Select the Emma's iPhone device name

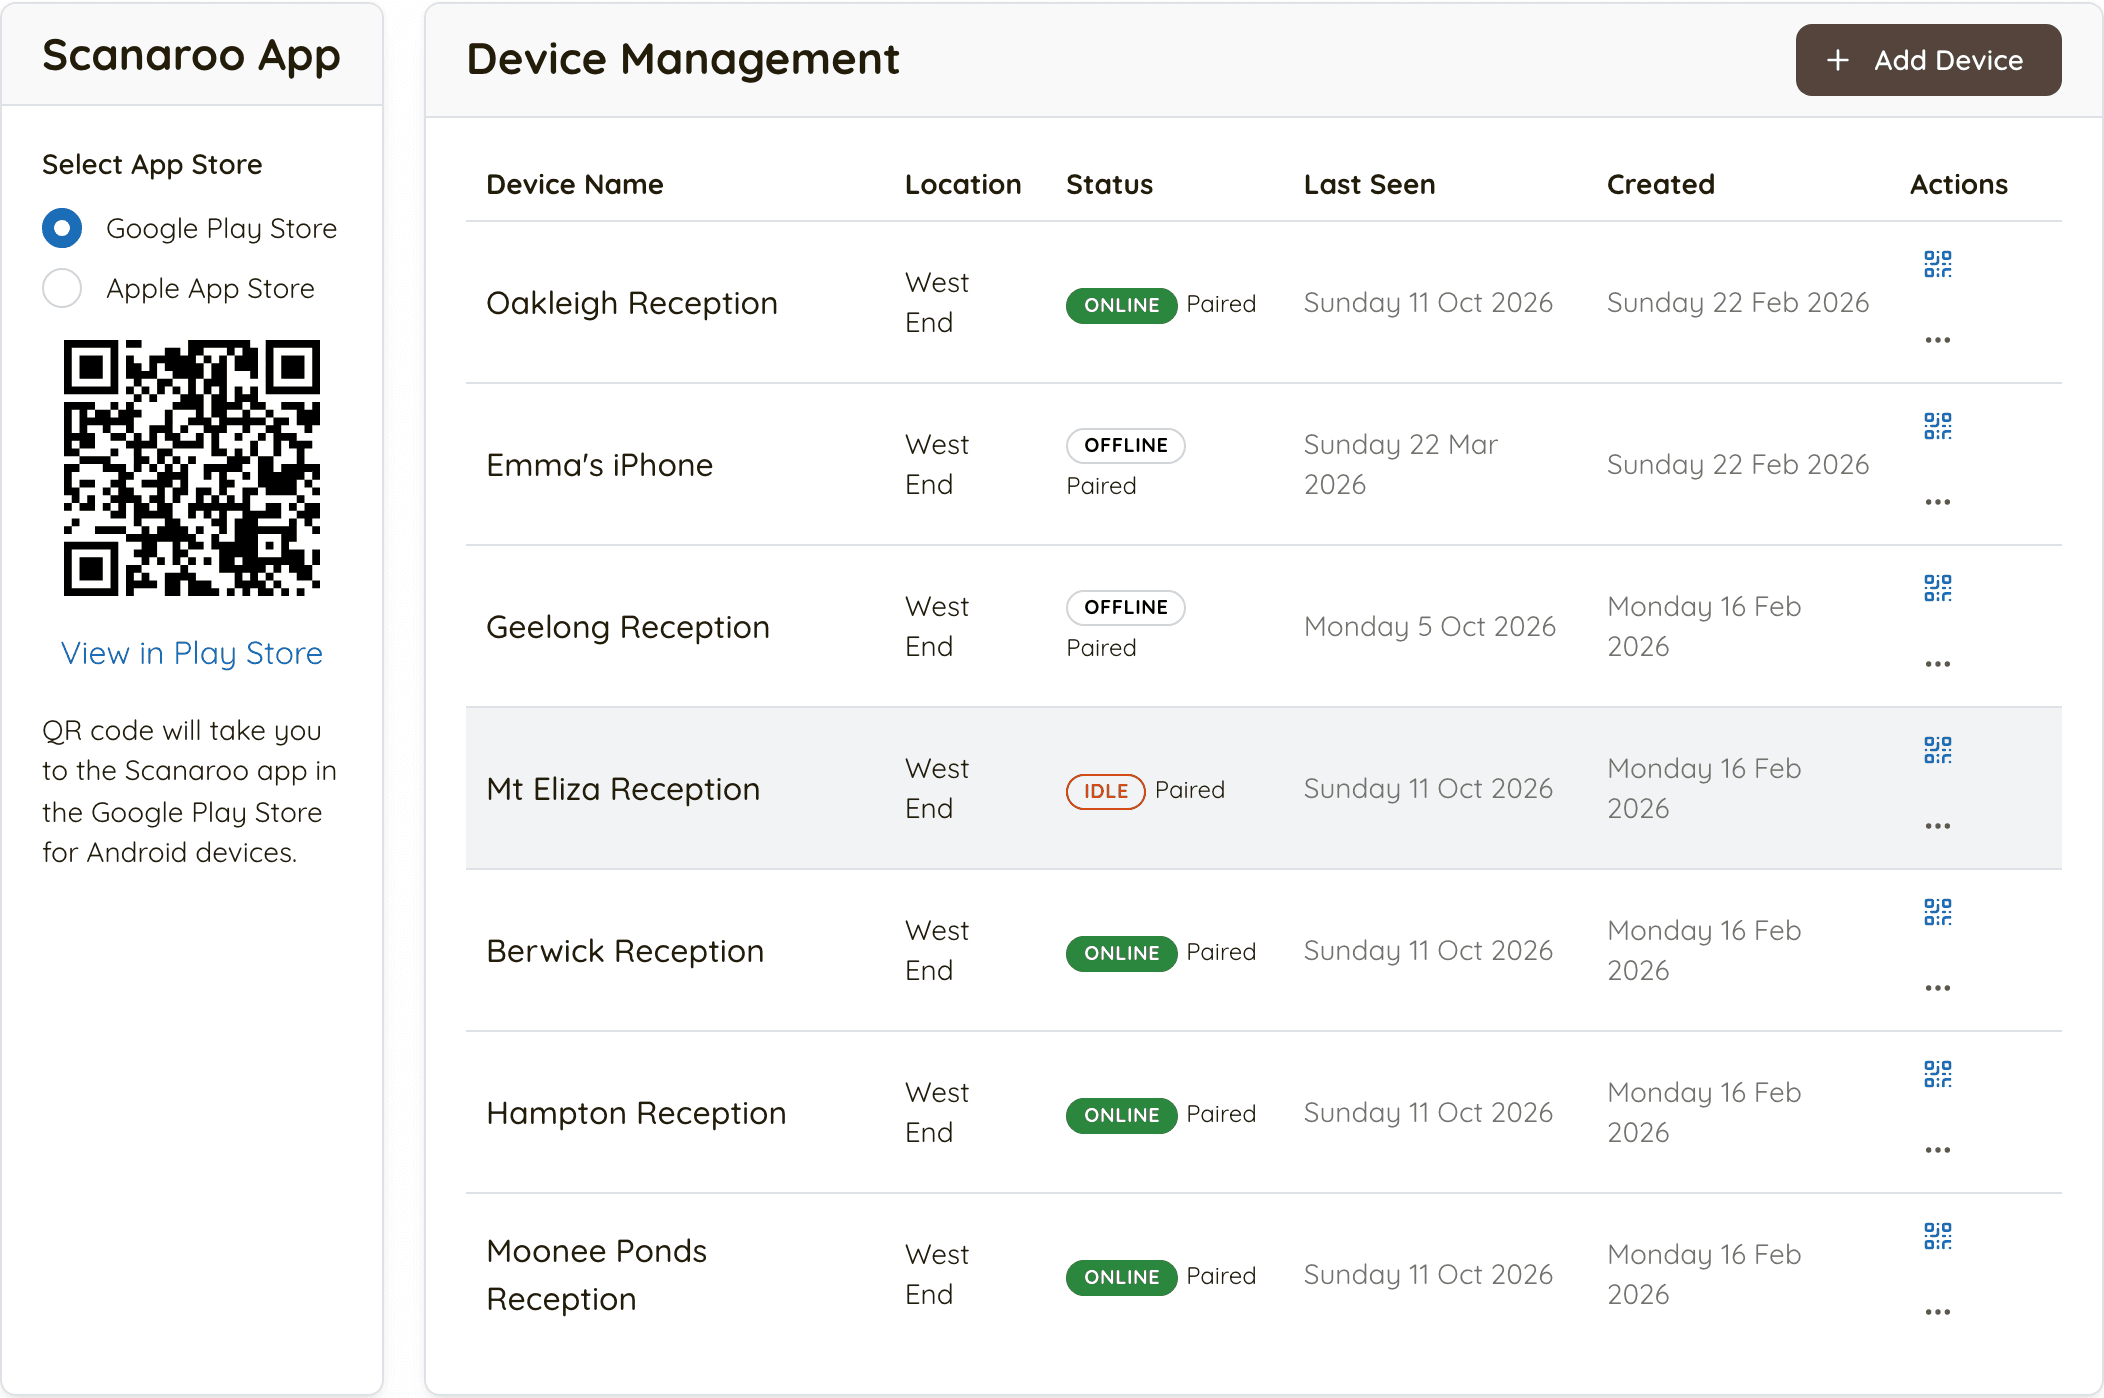pos(600,465)
